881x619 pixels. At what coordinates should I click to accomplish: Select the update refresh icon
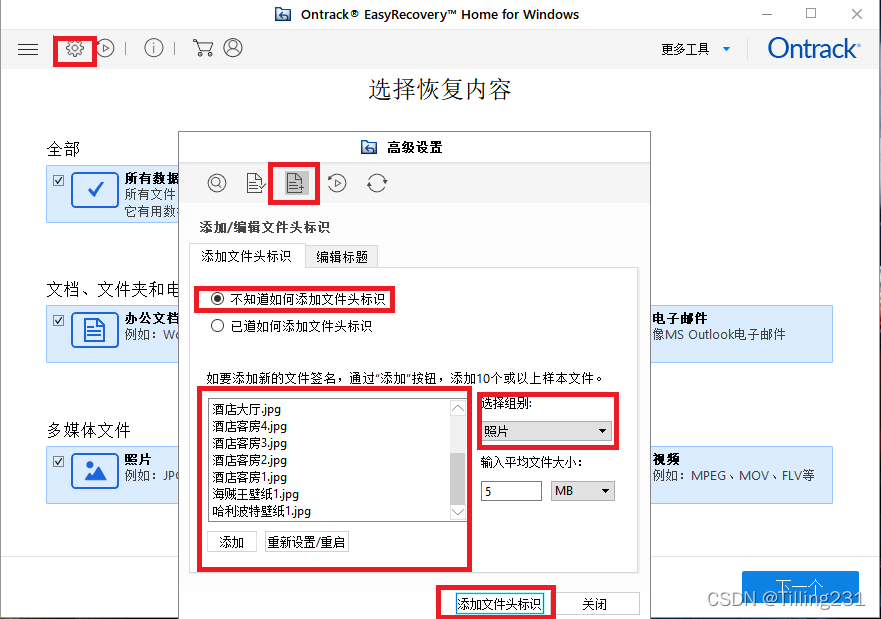coord(377,183)
